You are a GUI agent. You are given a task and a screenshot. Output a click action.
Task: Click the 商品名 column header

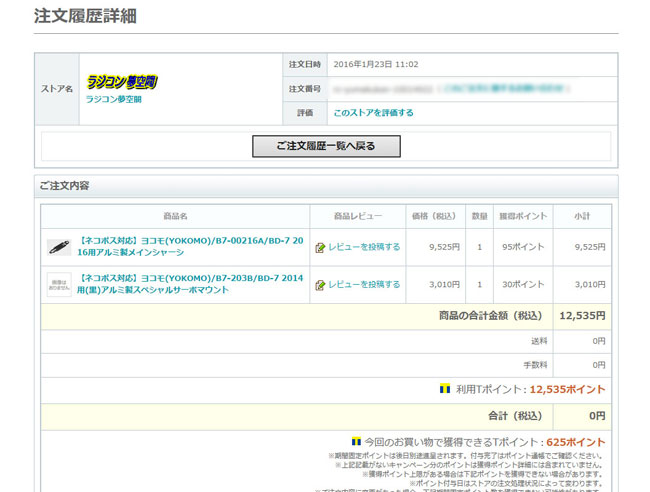[175, 216]
